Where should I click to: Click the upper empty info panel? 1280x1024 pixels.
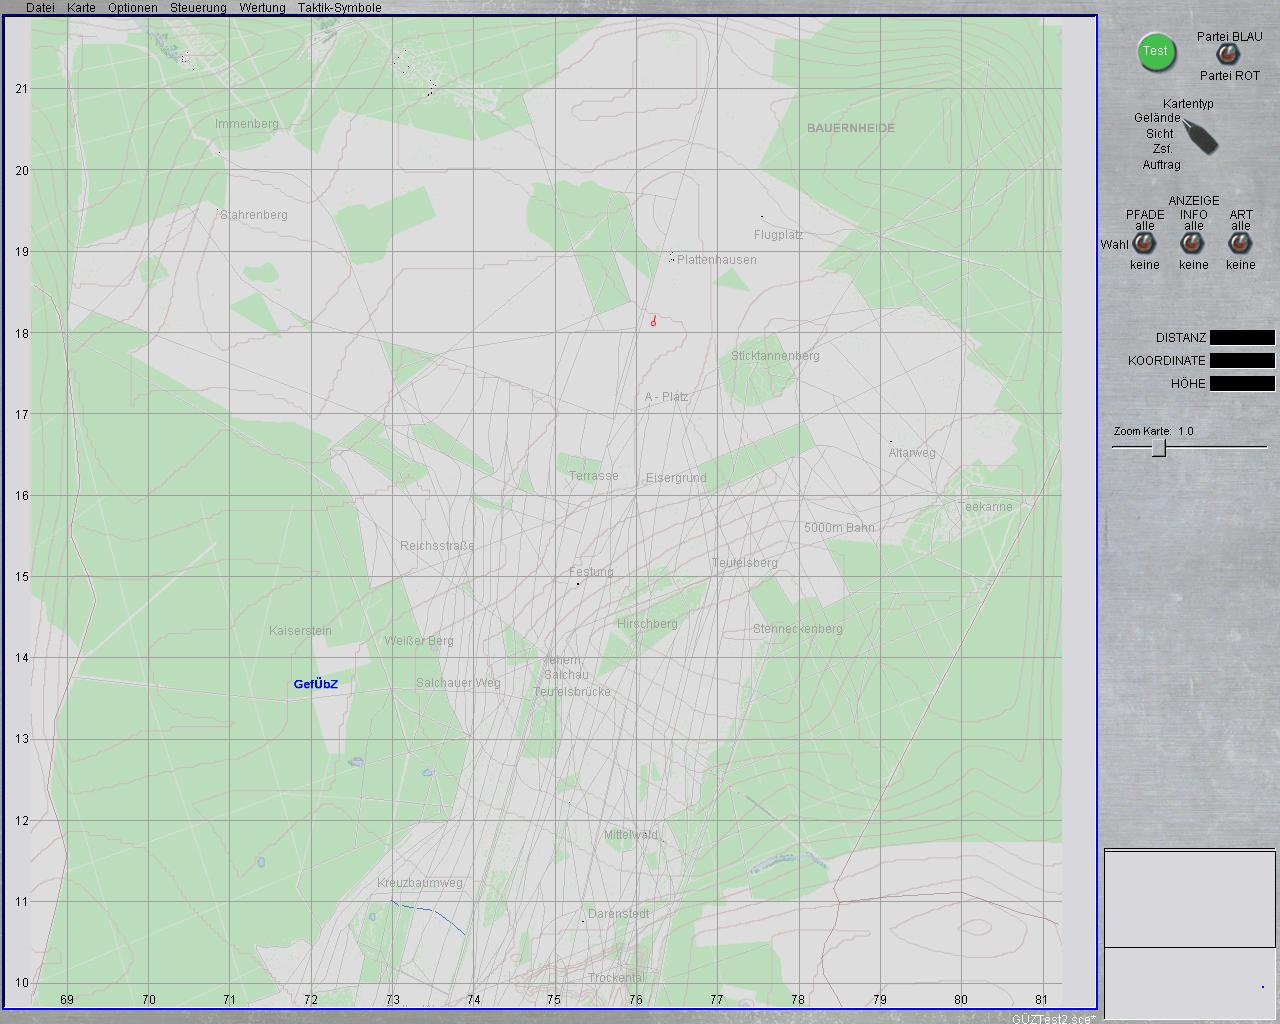[1190, 898]
